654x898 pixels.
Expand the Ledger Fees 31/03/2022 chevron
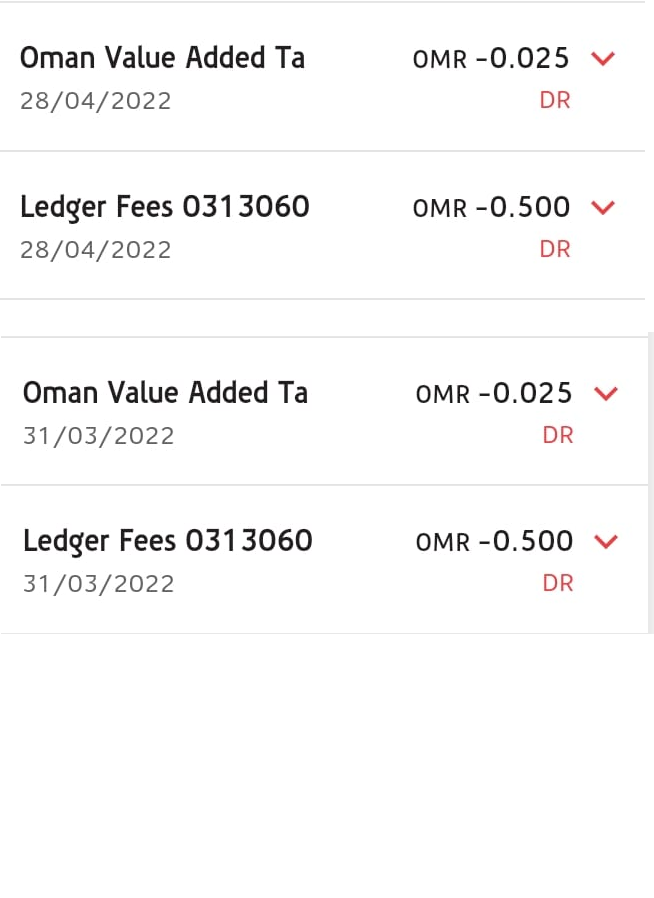[605, 542]
